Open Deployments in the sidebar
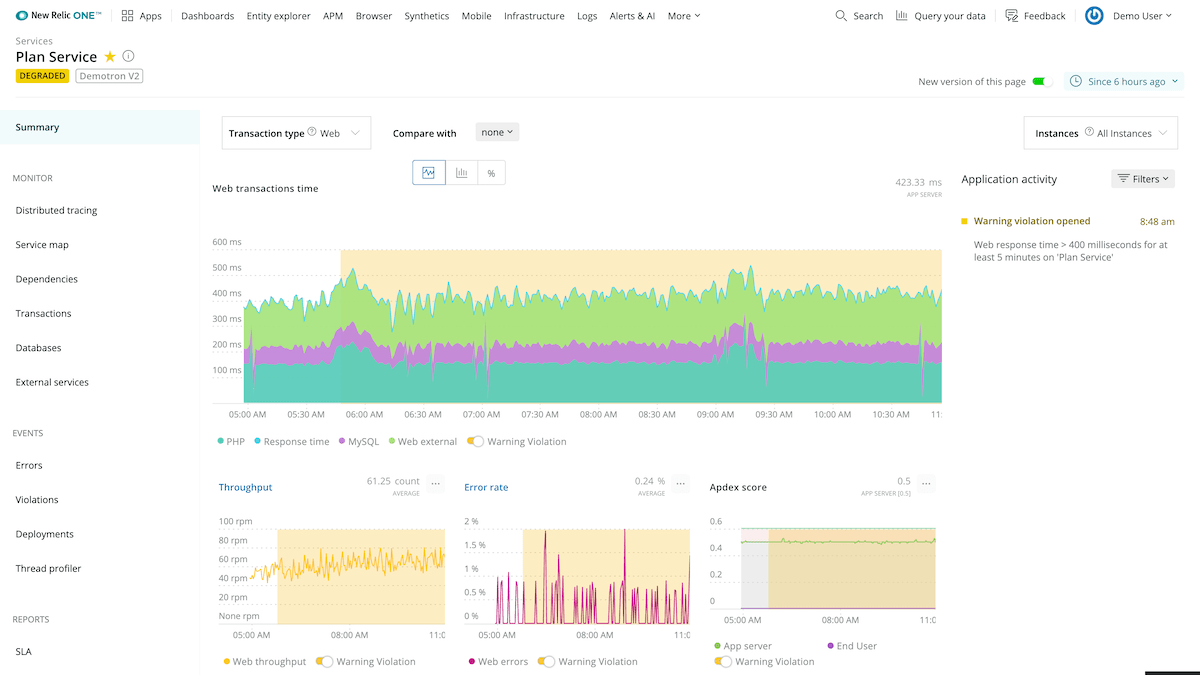Image resolution: width=1200 pixels, height=675 pixels. [45, 534]
